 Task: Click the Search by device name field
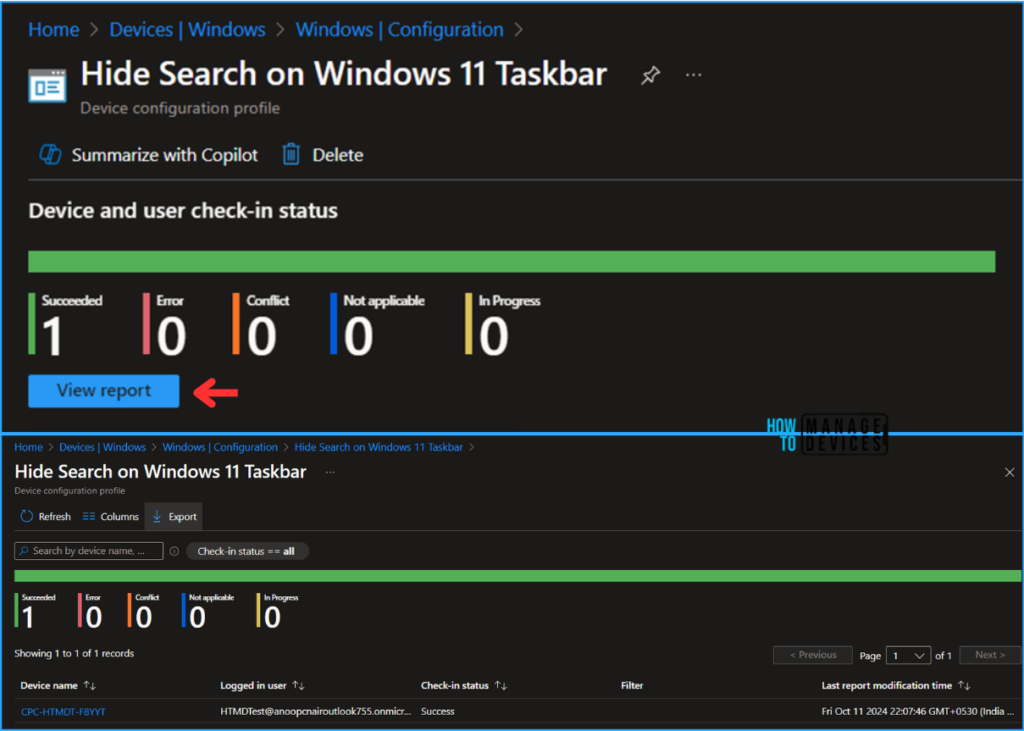point(89,551)
